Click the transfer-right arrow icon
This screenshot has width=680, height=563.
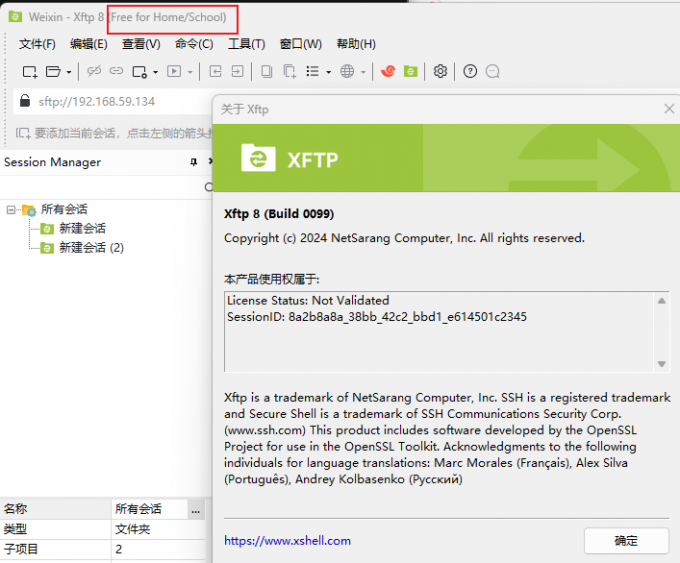click(237, 71)
